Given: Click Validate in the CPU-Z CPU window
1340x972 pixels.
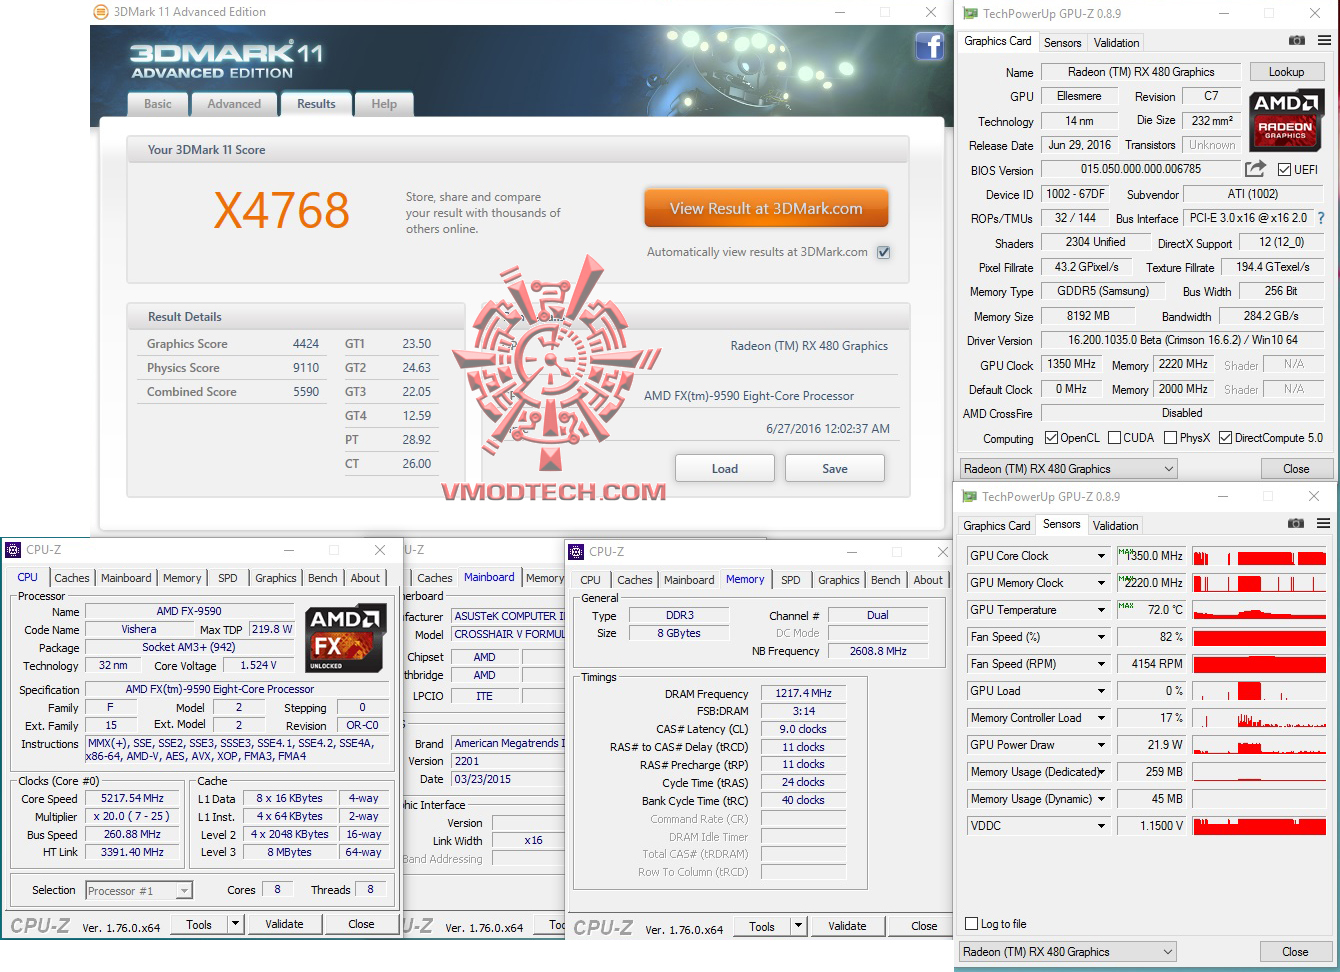Looking at the screenshot, I should tap(284, 924).
